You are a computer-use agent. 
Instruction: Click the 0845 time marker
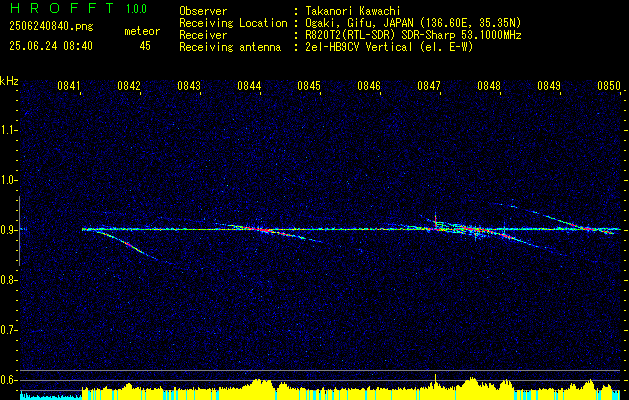click(x=309, y=86)
